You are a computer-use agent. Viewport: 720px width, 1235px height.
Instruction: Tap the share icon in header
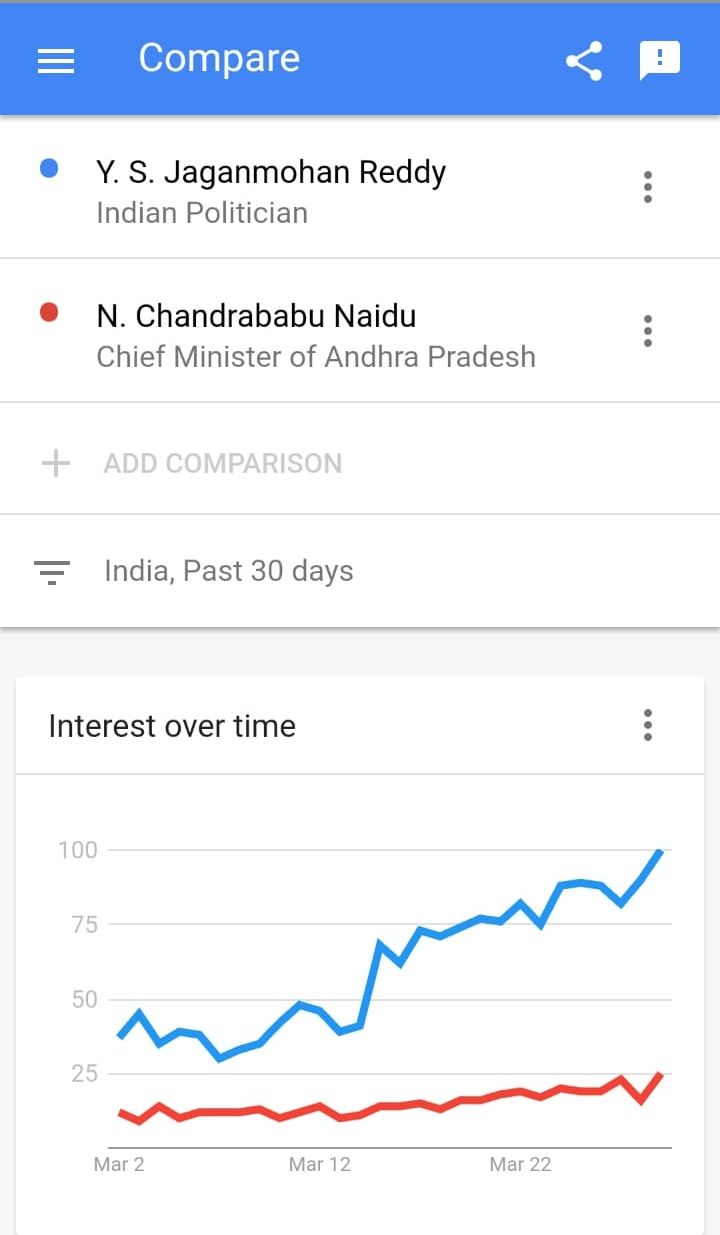[x=584, y=61]
